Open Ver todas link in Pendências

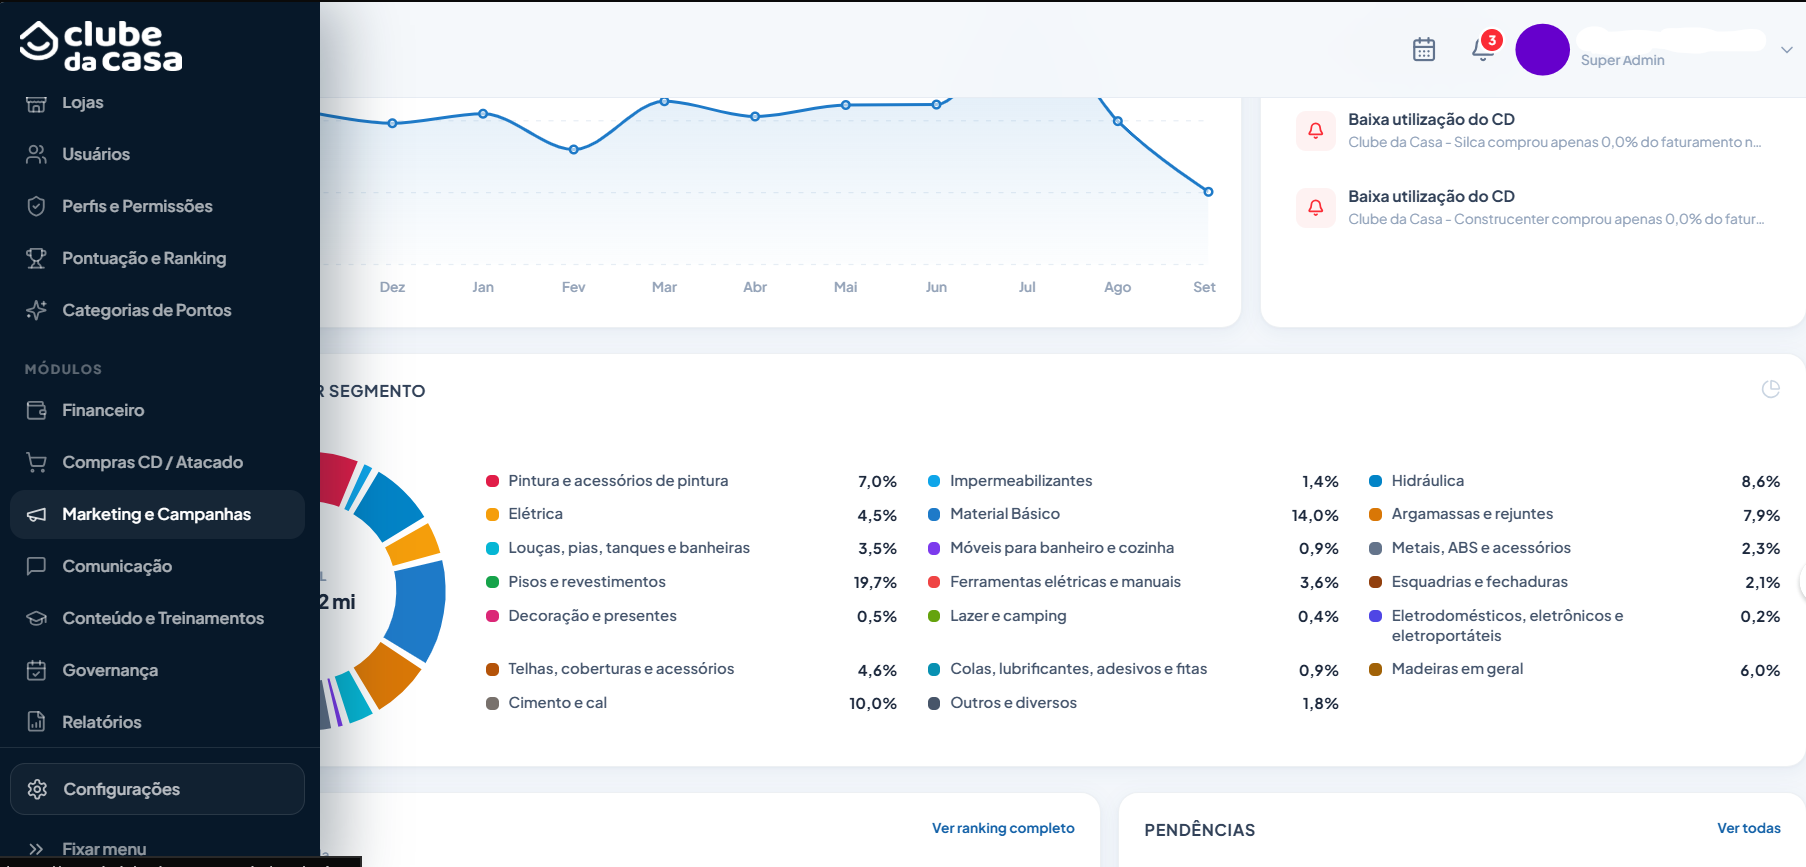(1749, 828)
